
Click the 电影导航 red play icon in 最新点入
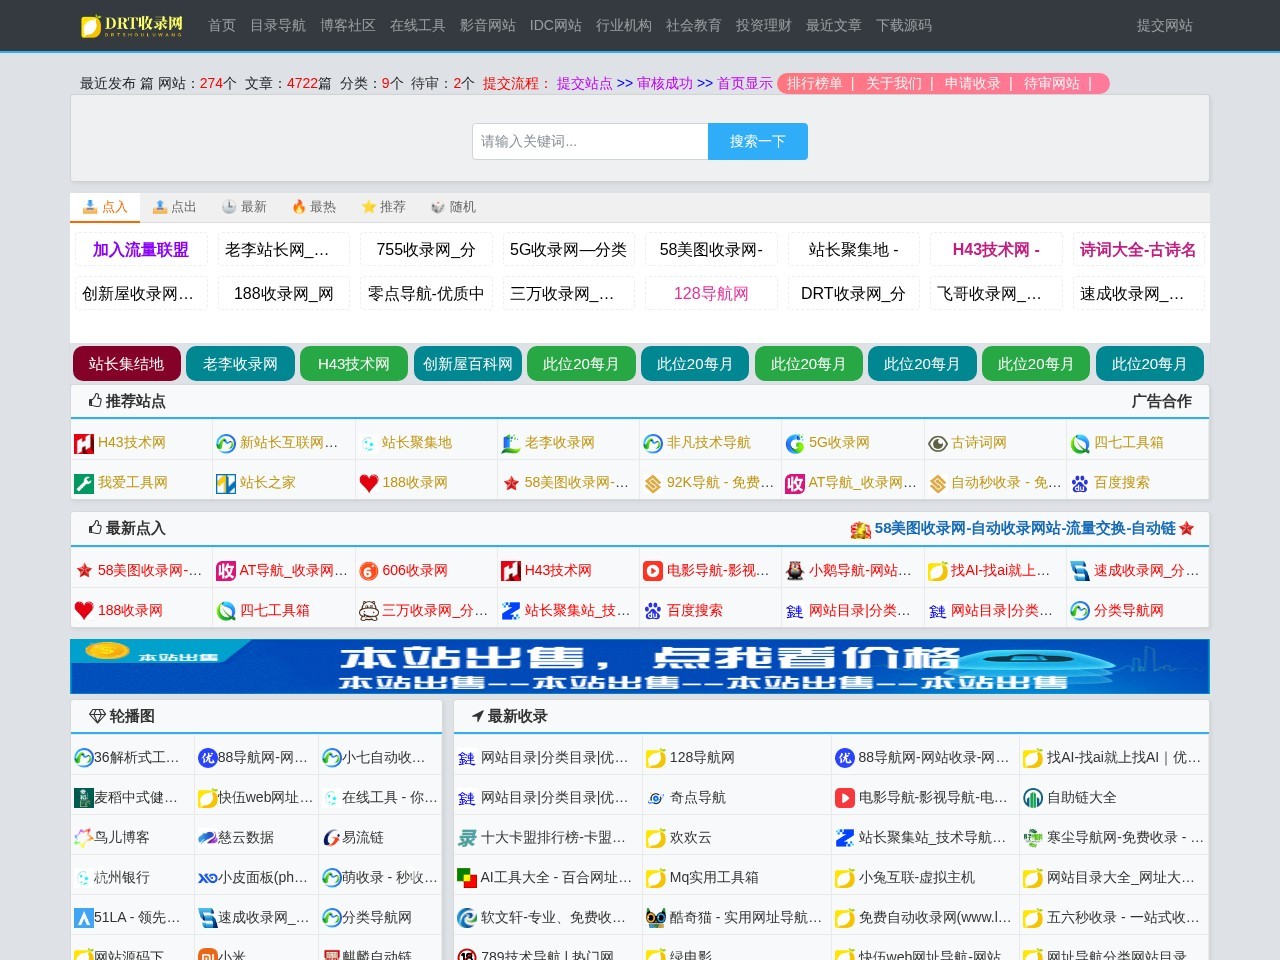(x=653, y=571)
